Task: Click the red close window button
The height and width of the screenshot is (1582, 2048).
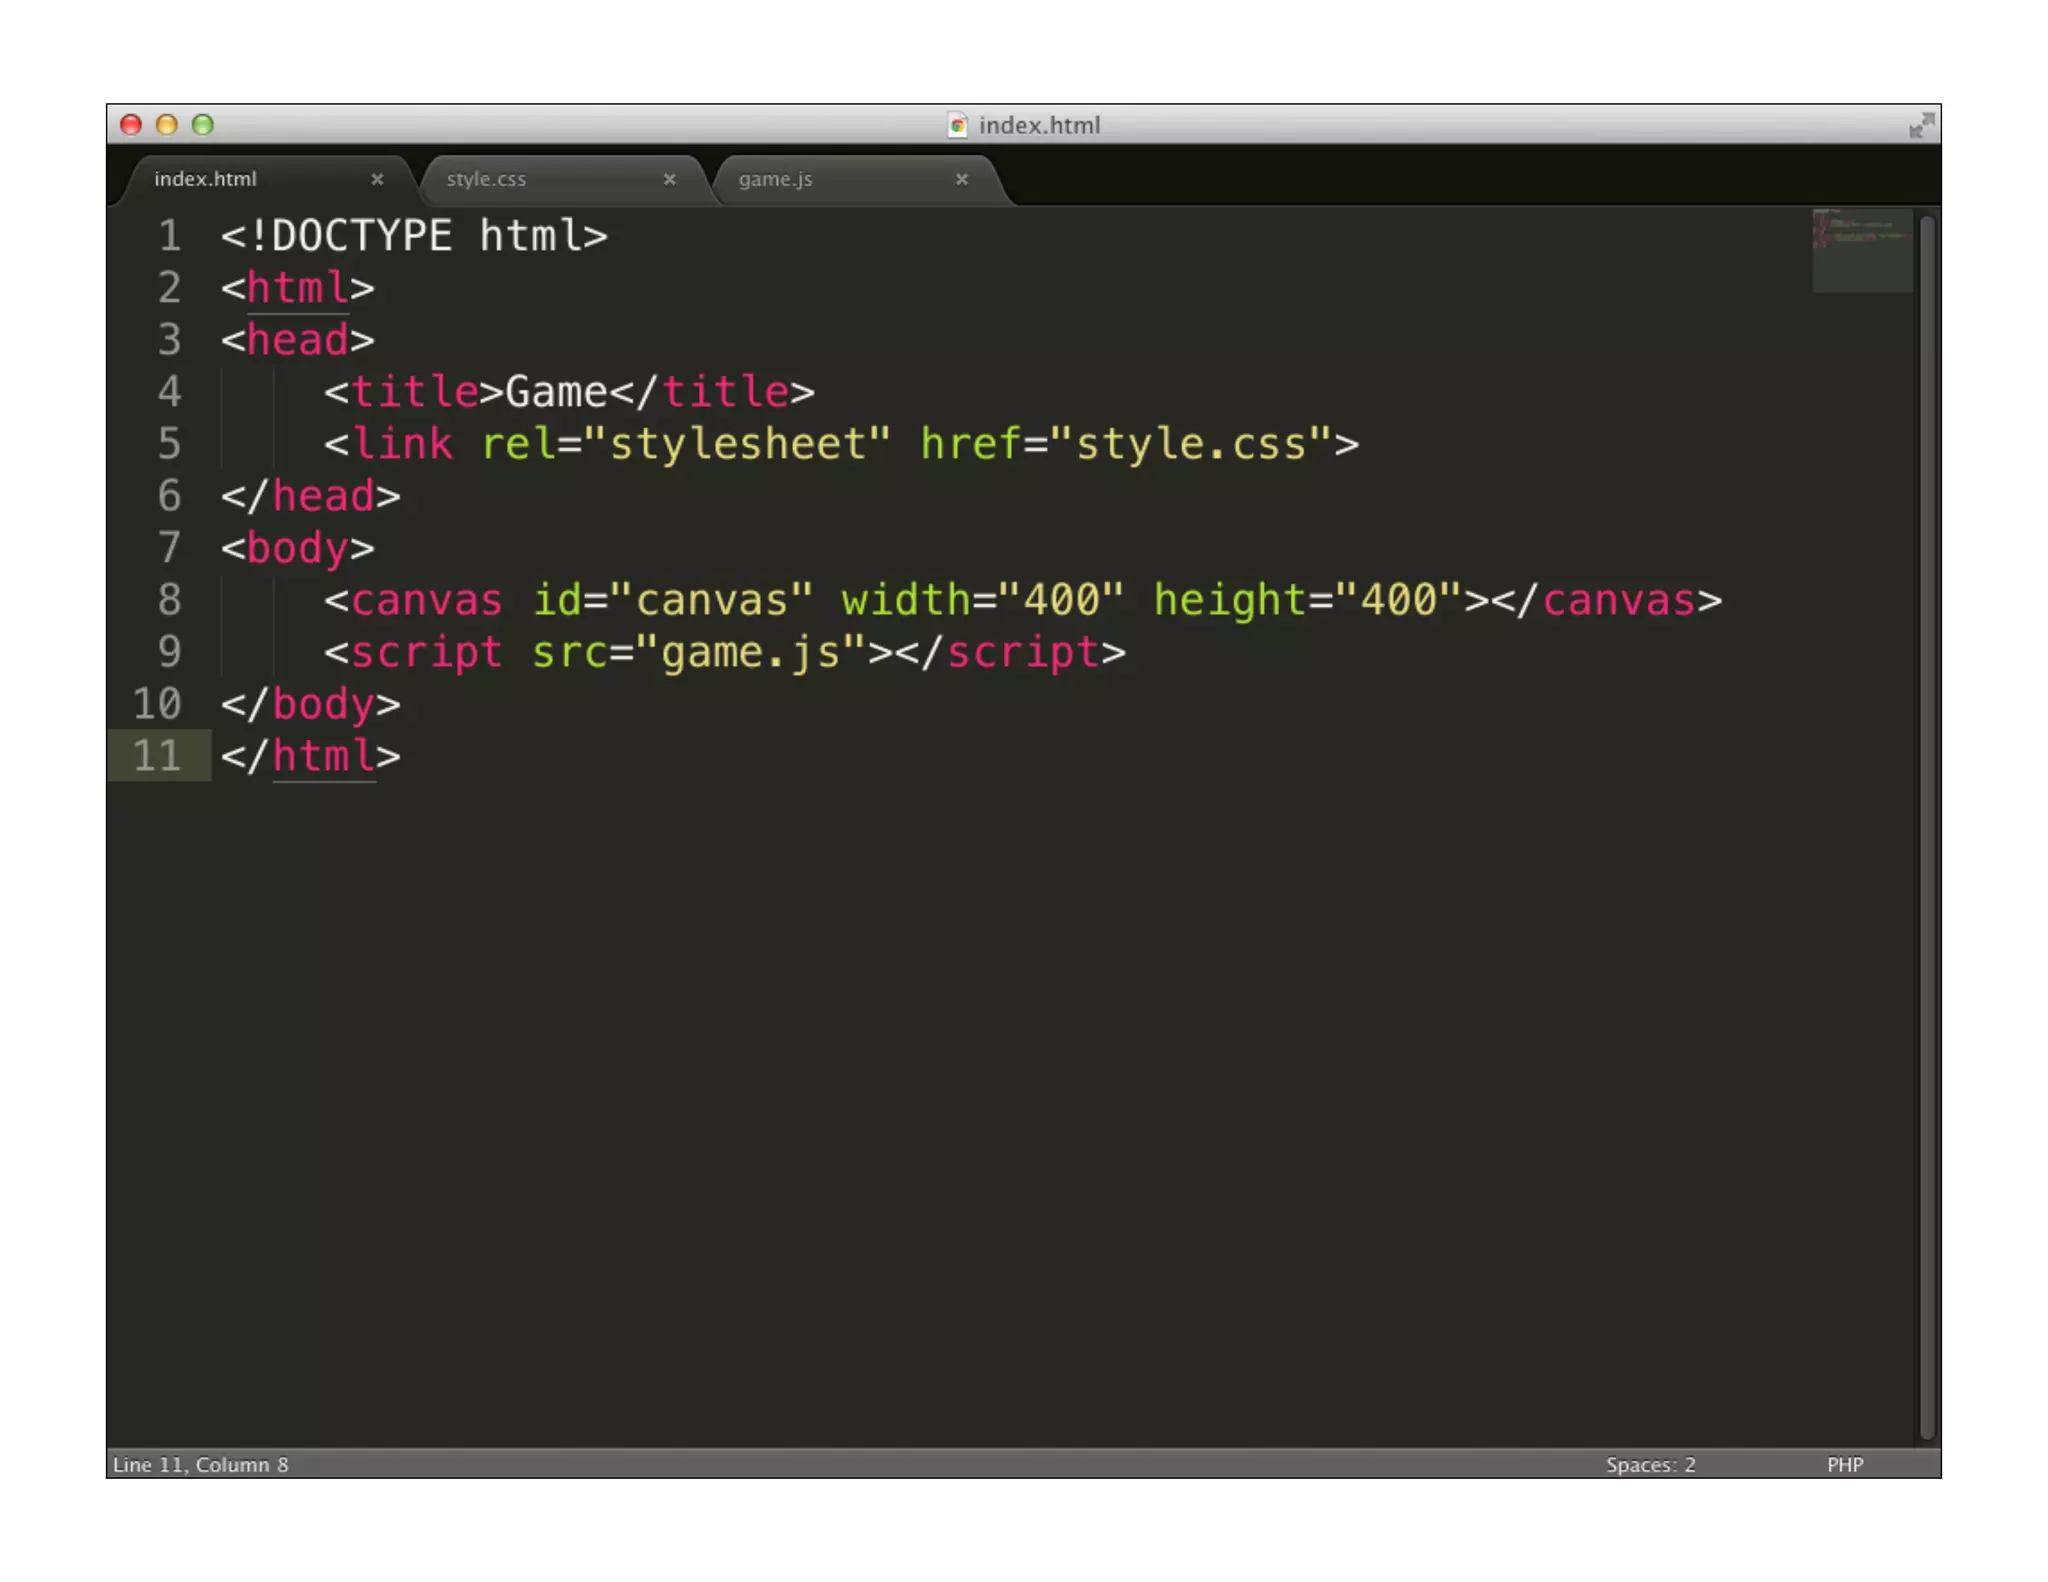Action: (131, 124)
